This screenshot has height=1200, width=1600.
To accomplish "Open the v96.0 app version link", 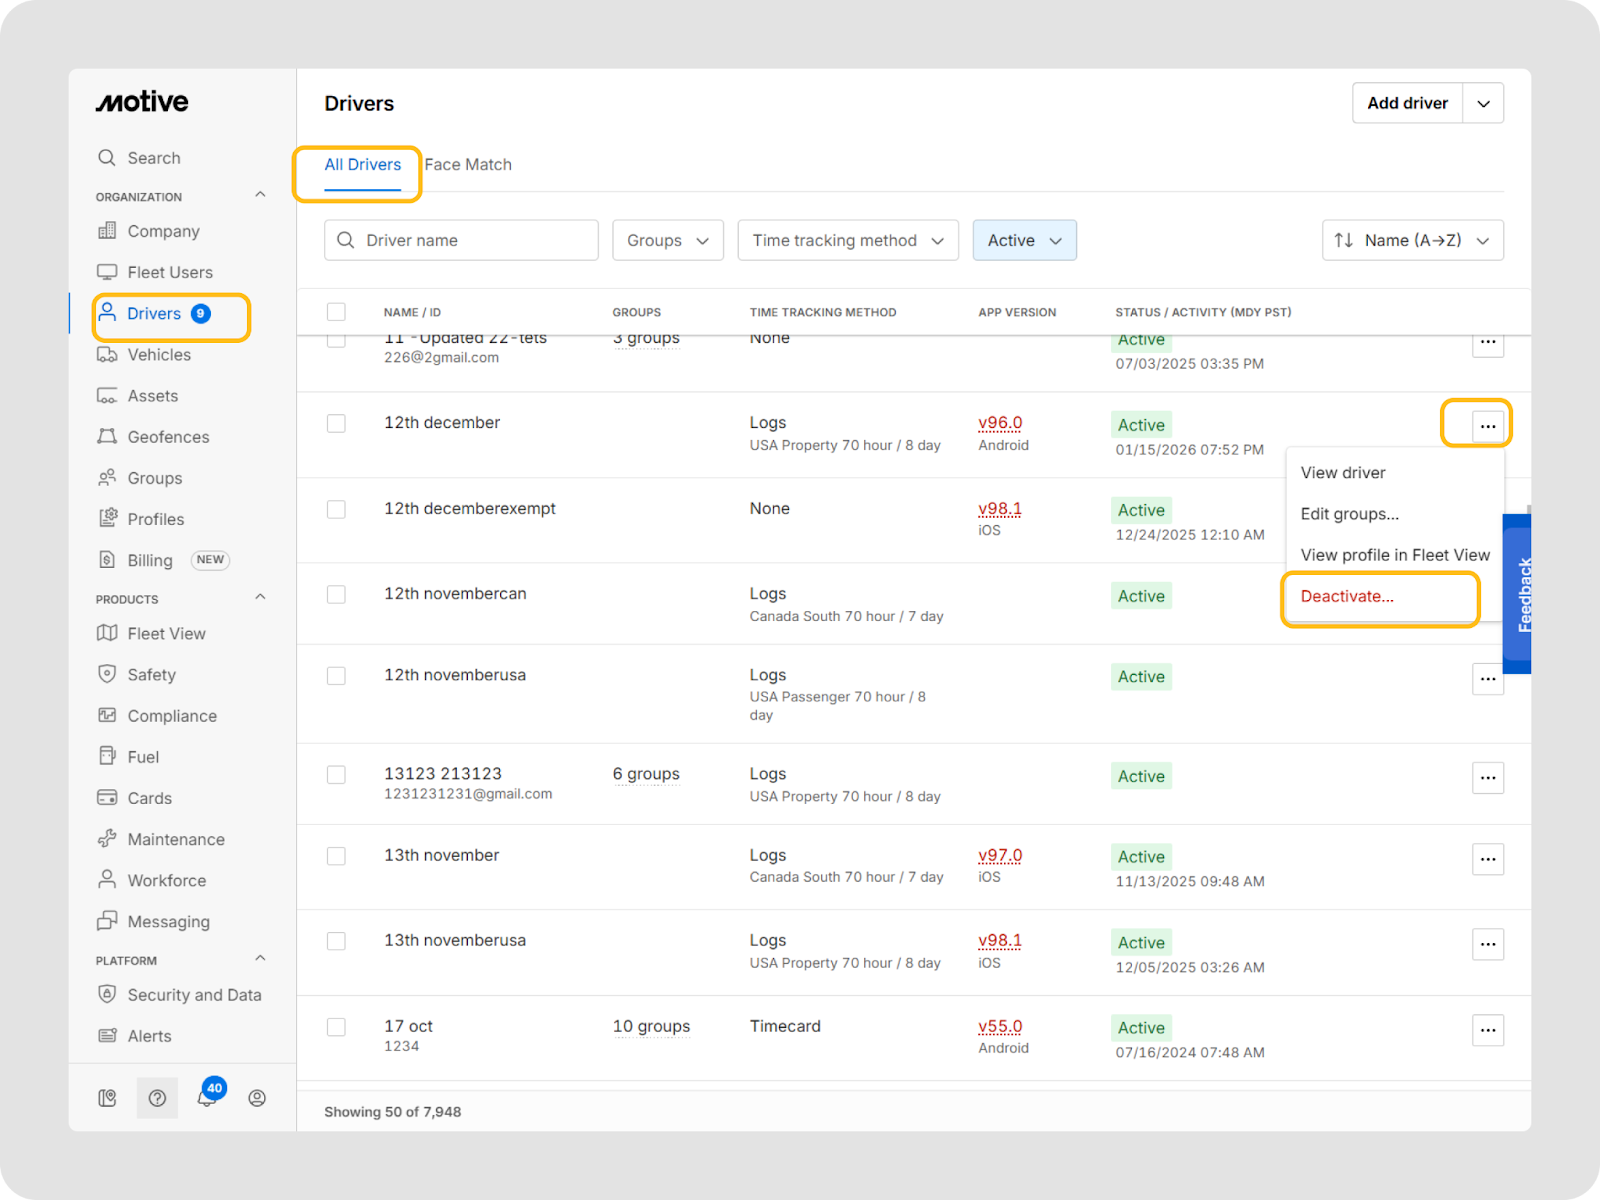I will click(999, 423).
